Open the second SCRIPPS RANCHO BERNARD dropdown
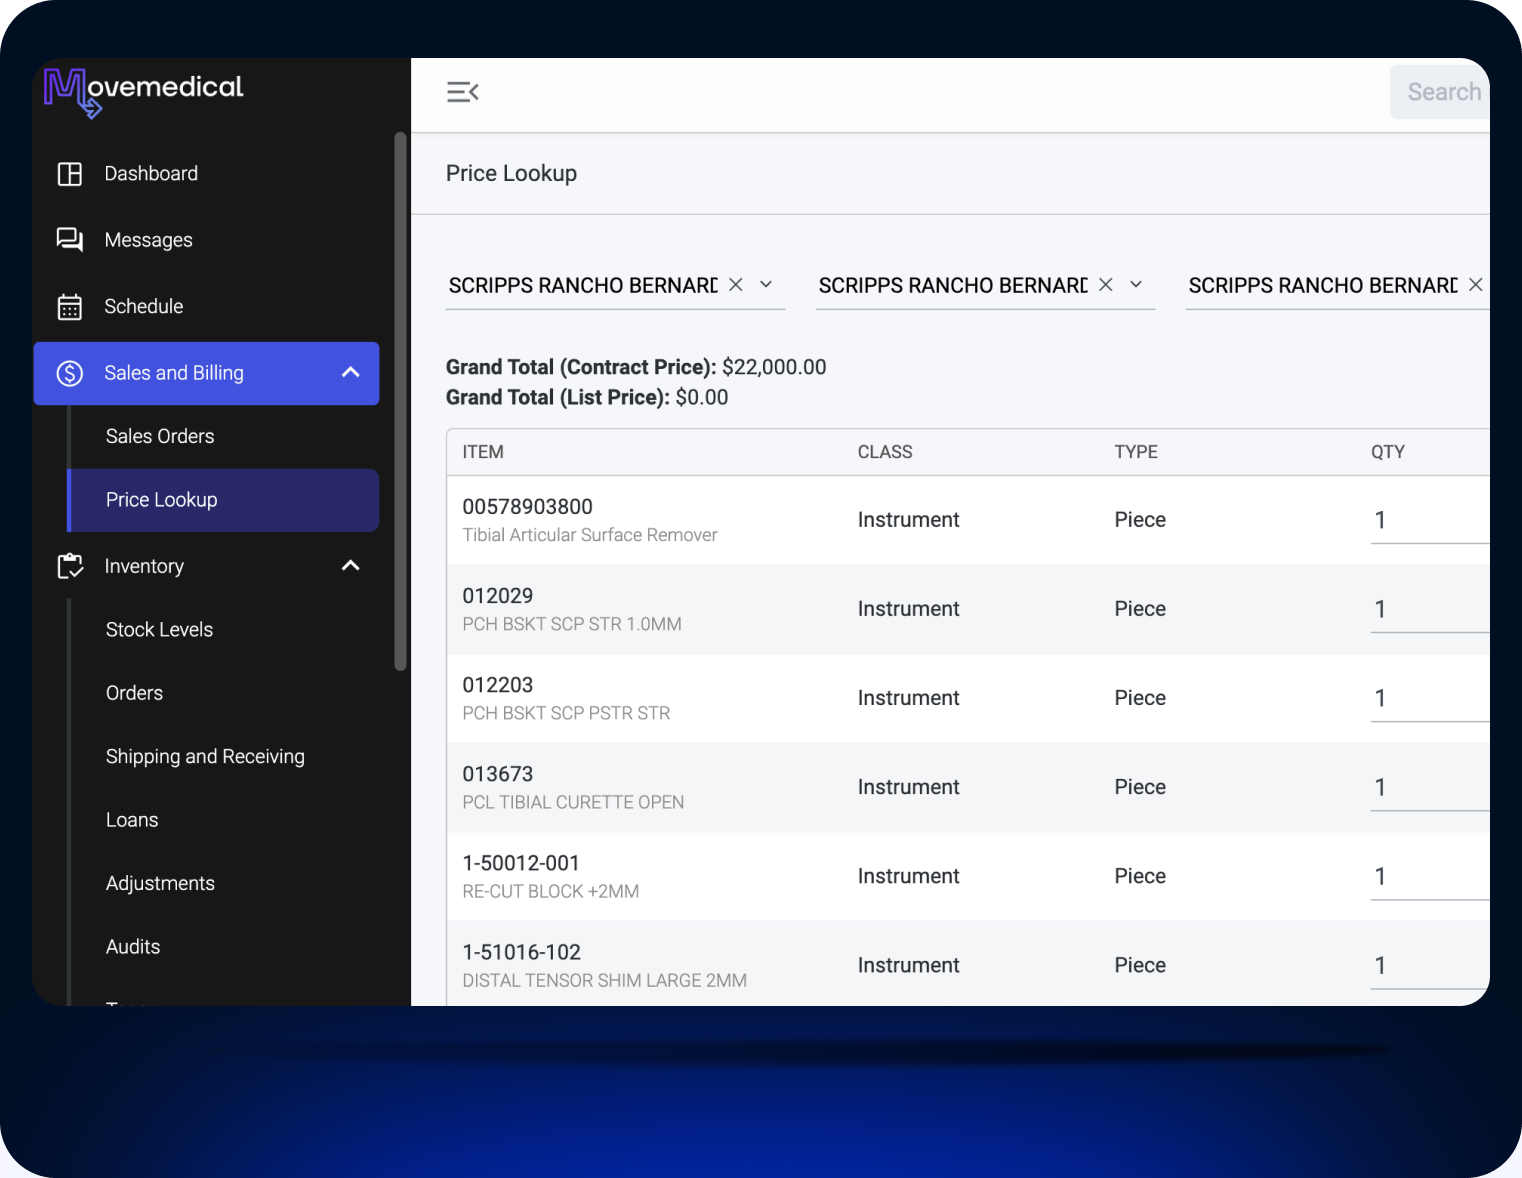1522x1178 pixels. [x=1136, y=284]
